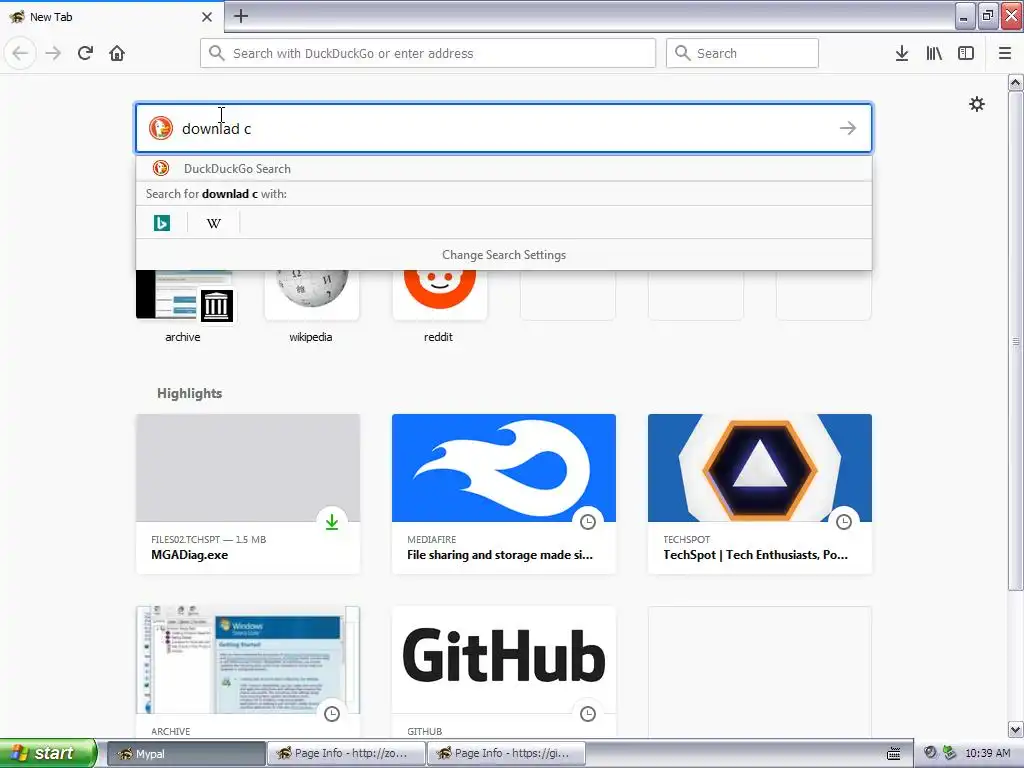The image size is (1024, 768).
Task: Click the taskbar clock showing 10:39 AM
Action: (987, 753)
